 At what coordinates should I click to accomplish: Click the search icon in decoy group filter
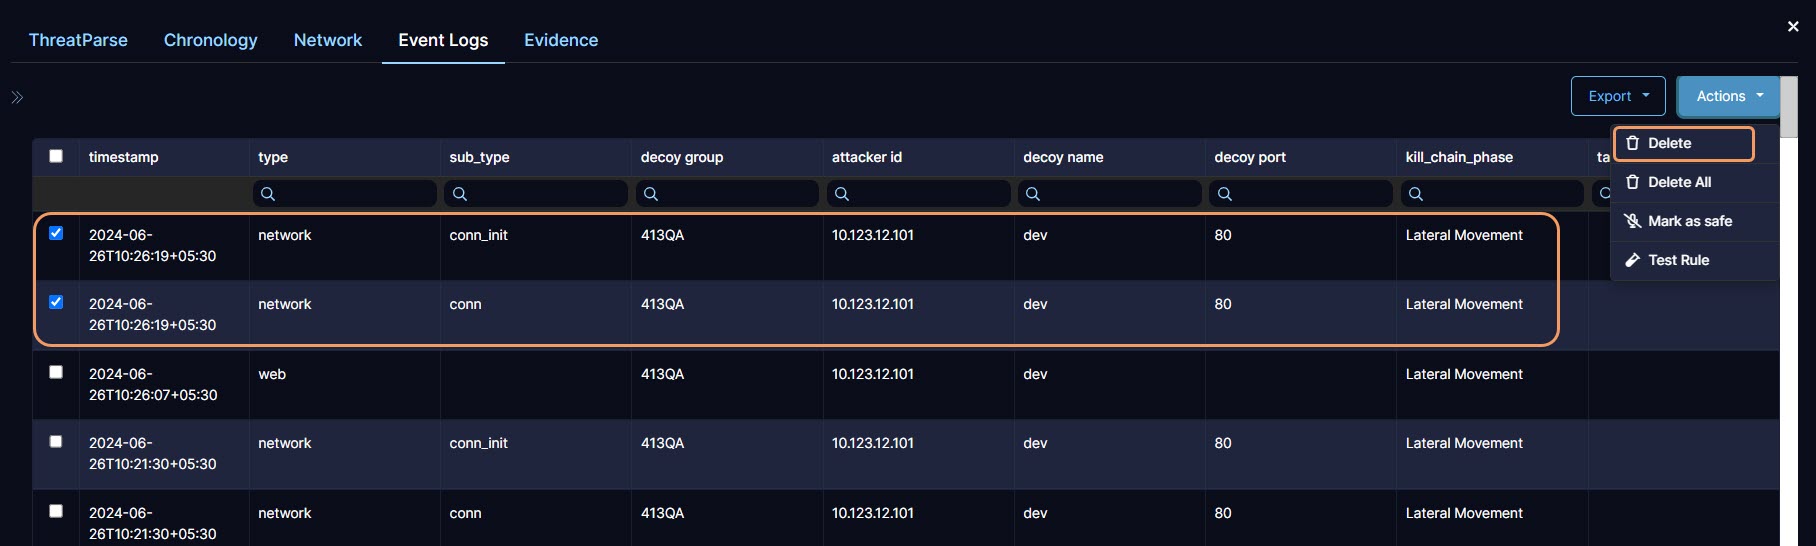(651, 194)
